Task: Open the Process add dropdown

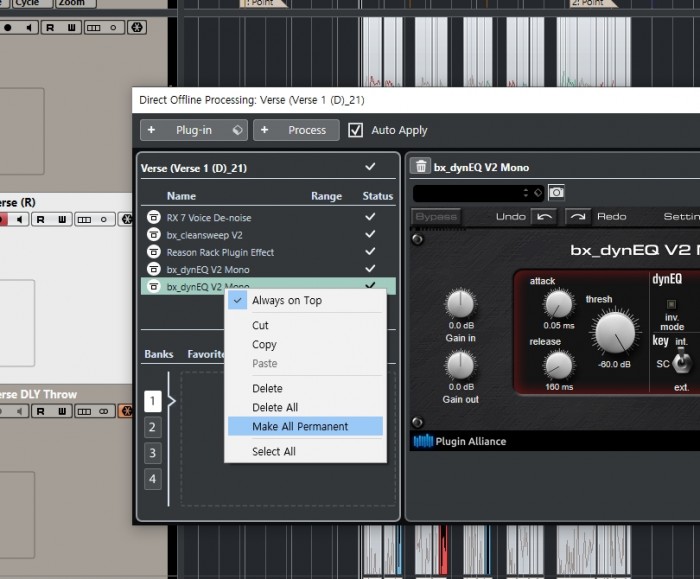Action: click(296, 130)
